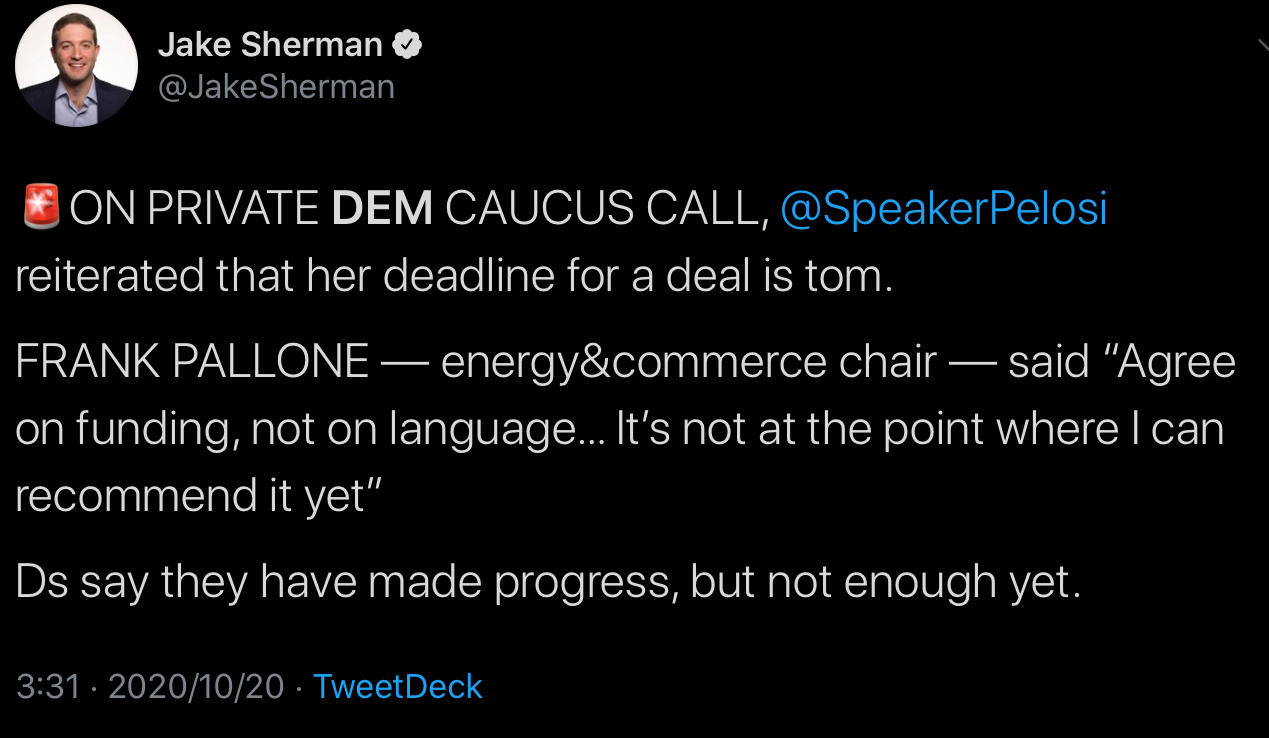Click the "Ds say they have made progress" line
Screen dimensions: 1269x738
coord(345,583)
